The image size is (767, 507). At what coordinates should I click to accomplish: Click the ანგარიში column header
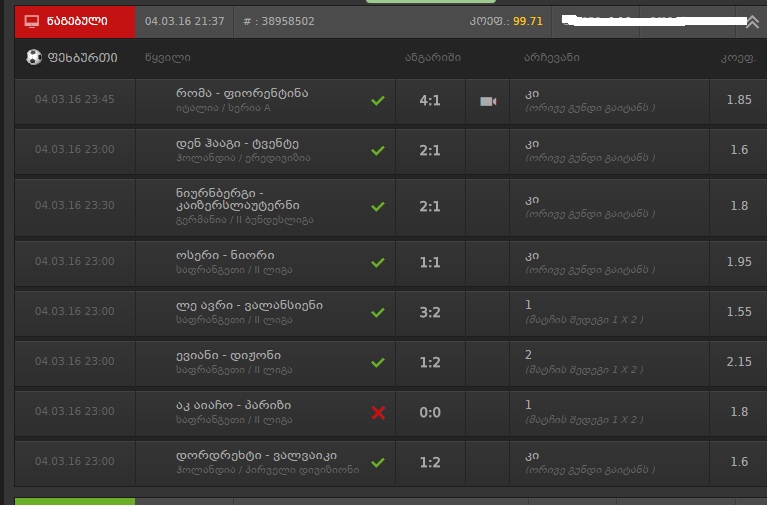point(432,58)
